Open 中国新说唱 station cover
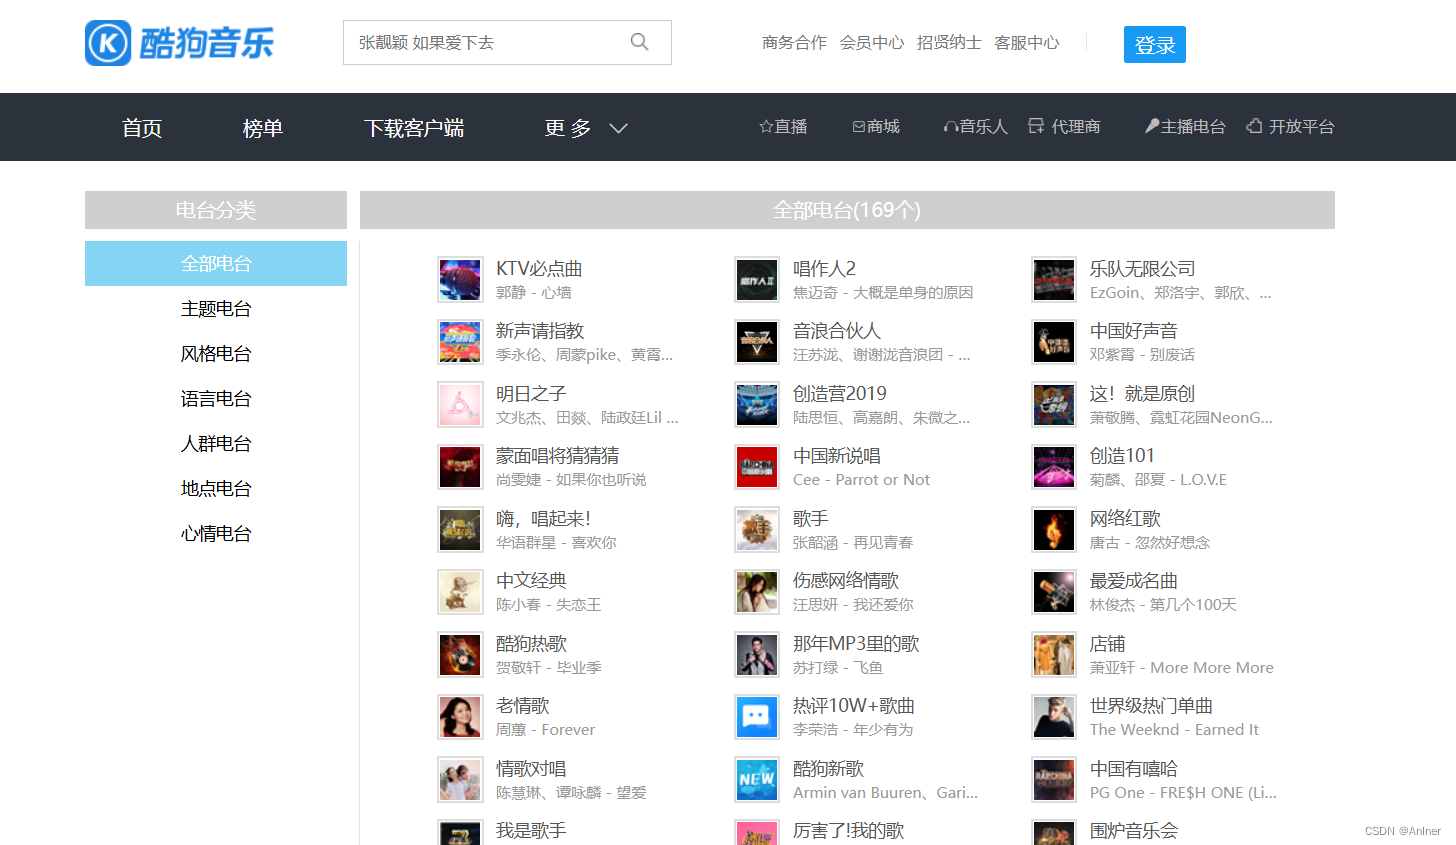Viewport: 1456px width, 845px height. tap(757, 467)
